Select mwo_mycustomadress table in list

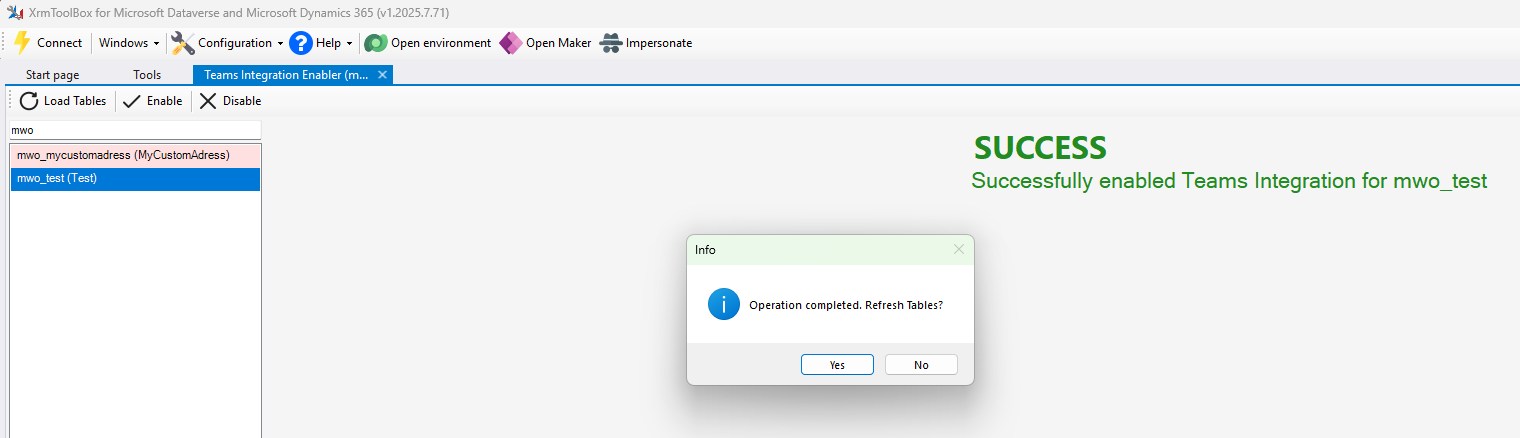[135, 156]
